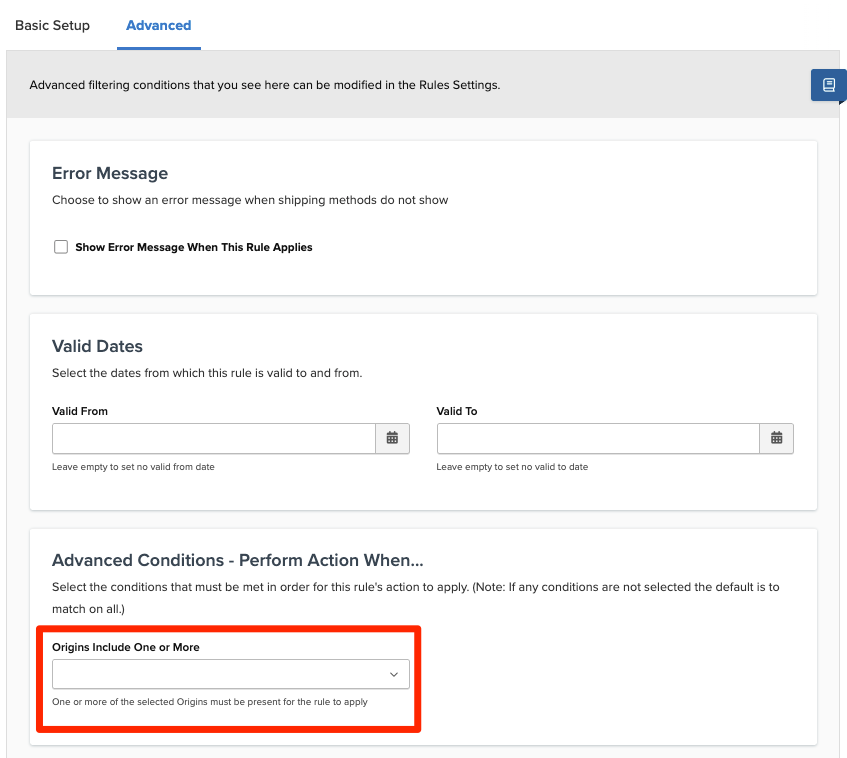Focus the Valid From date field
The image size is (847, 758).
click(x=213, y=438)
